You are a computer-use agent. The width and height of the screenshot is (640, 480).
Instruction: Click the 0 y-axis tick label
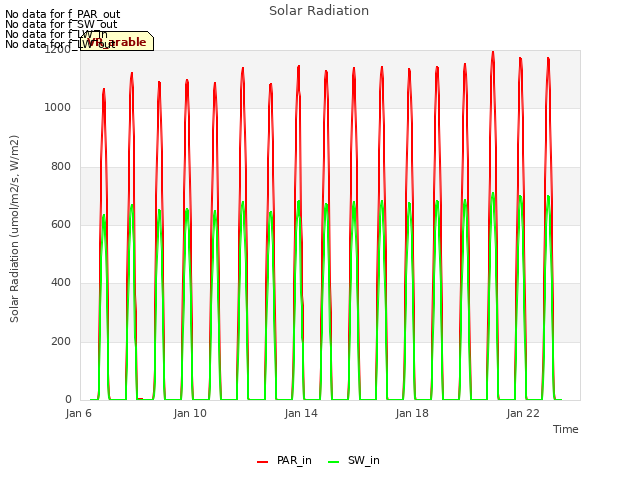(68, 400)
